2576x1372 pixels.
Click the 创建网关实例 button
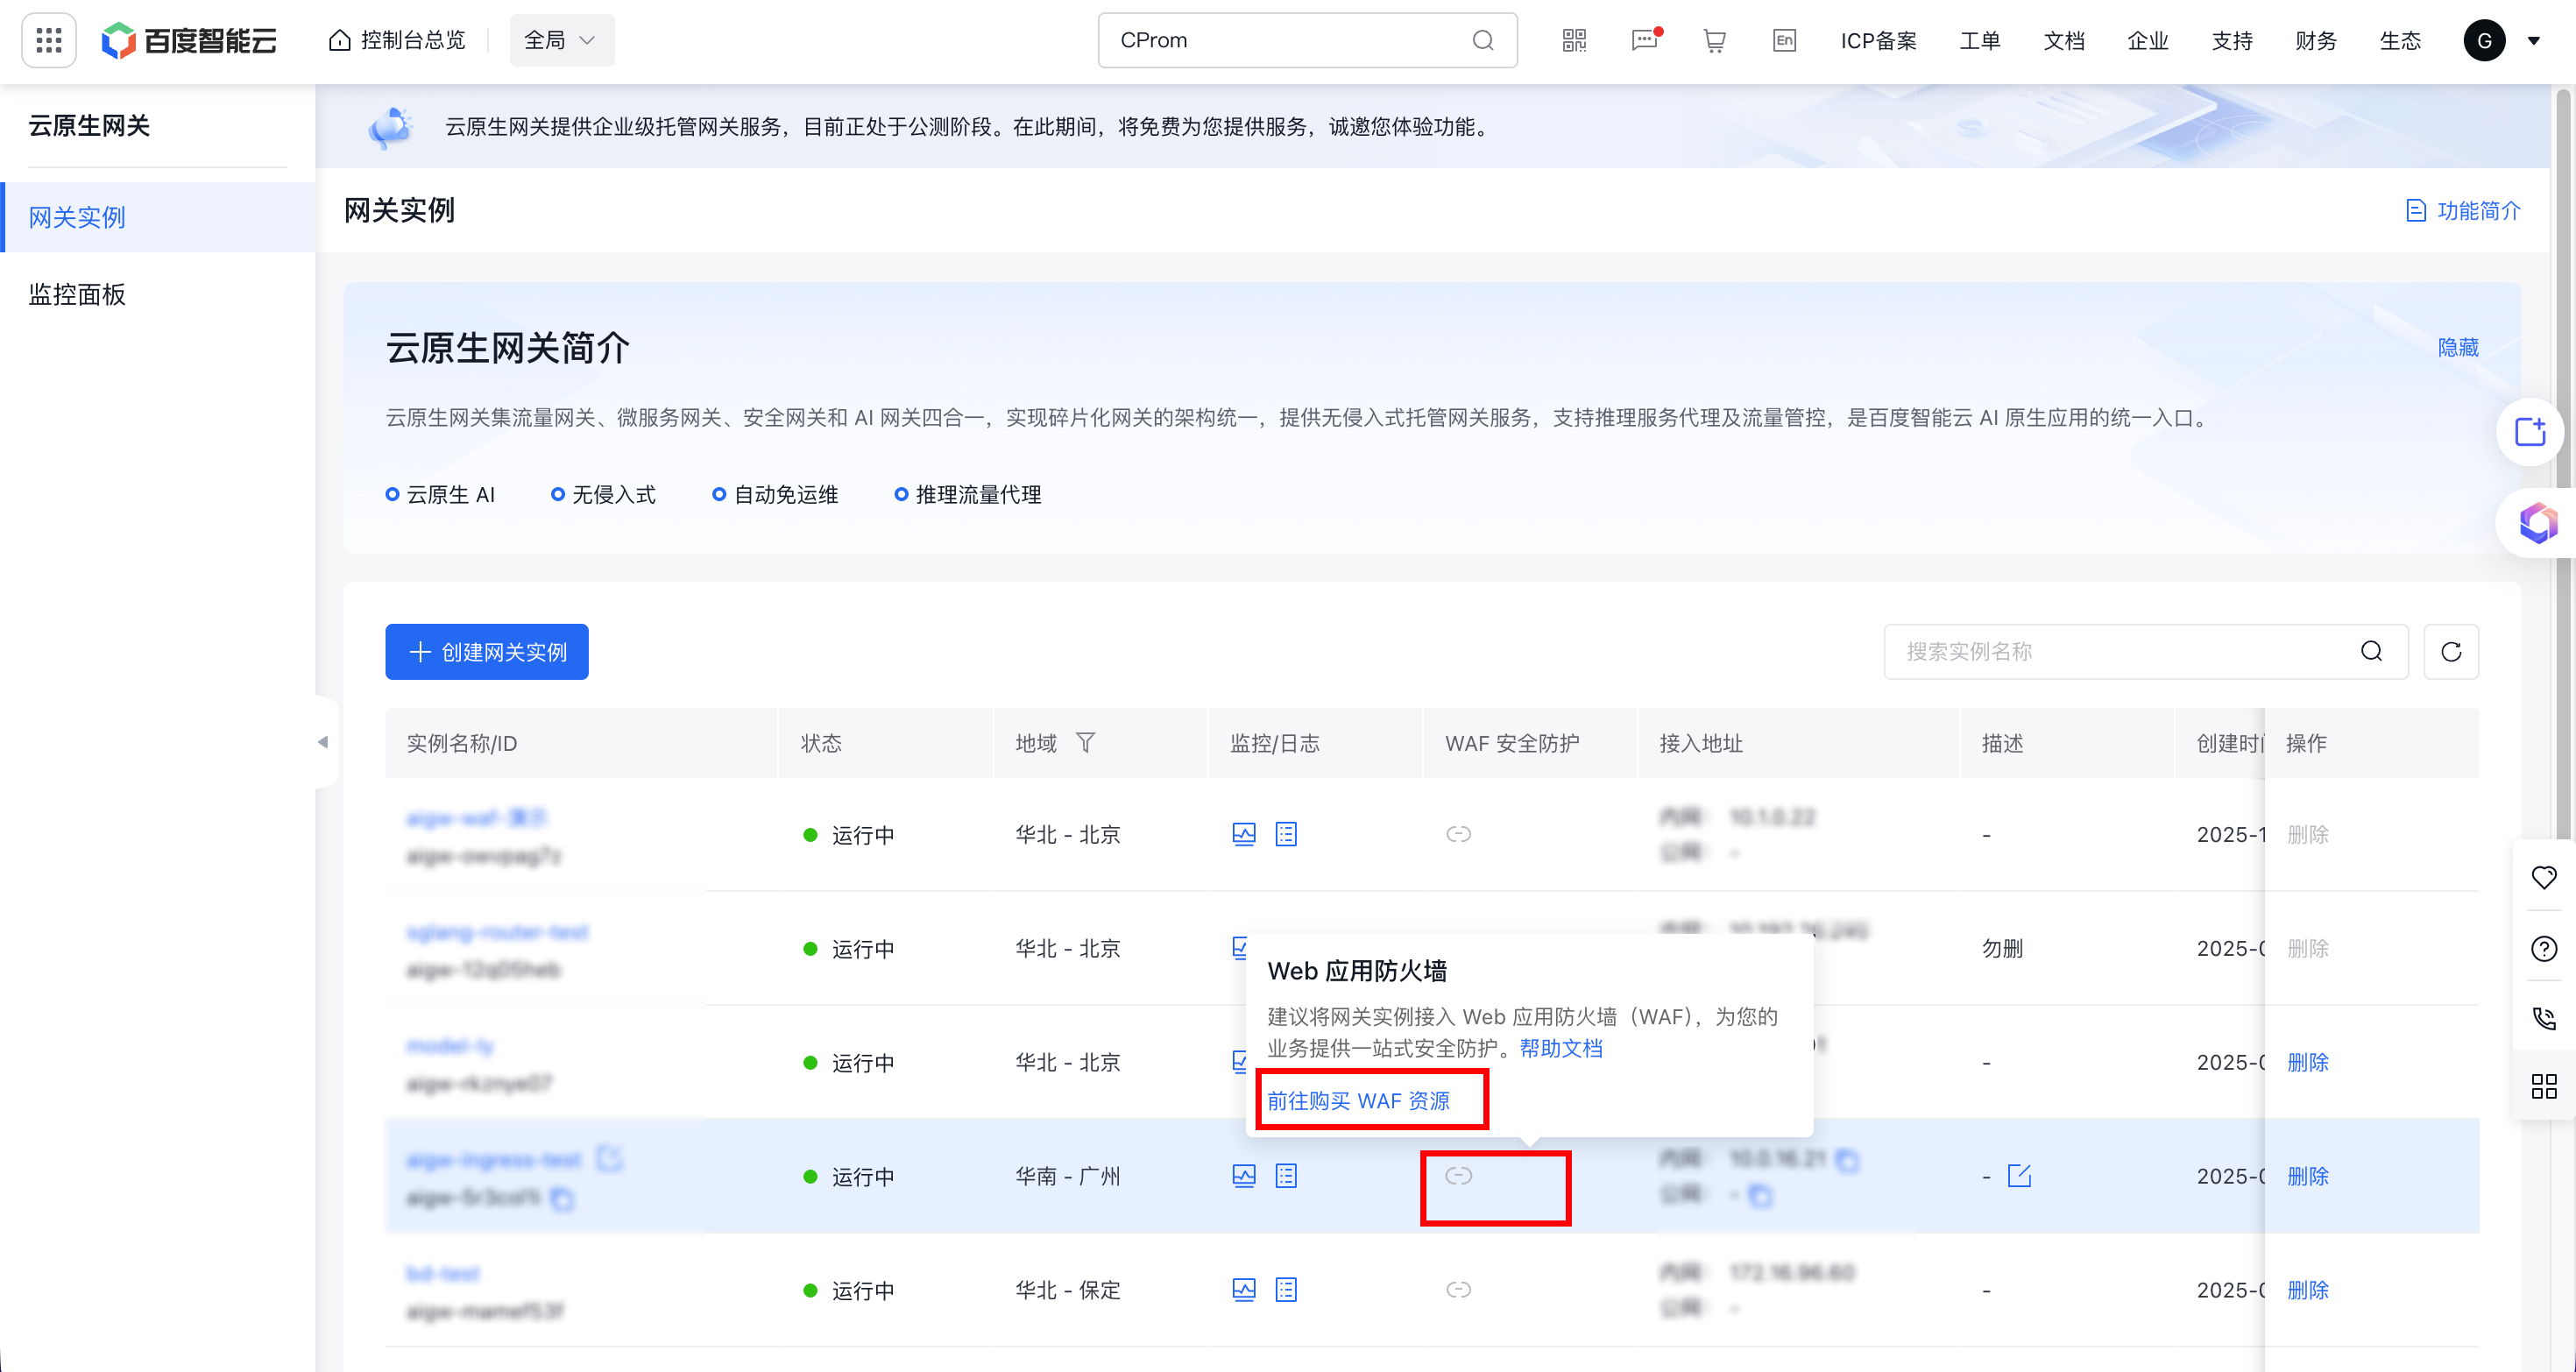pos(487,652)
